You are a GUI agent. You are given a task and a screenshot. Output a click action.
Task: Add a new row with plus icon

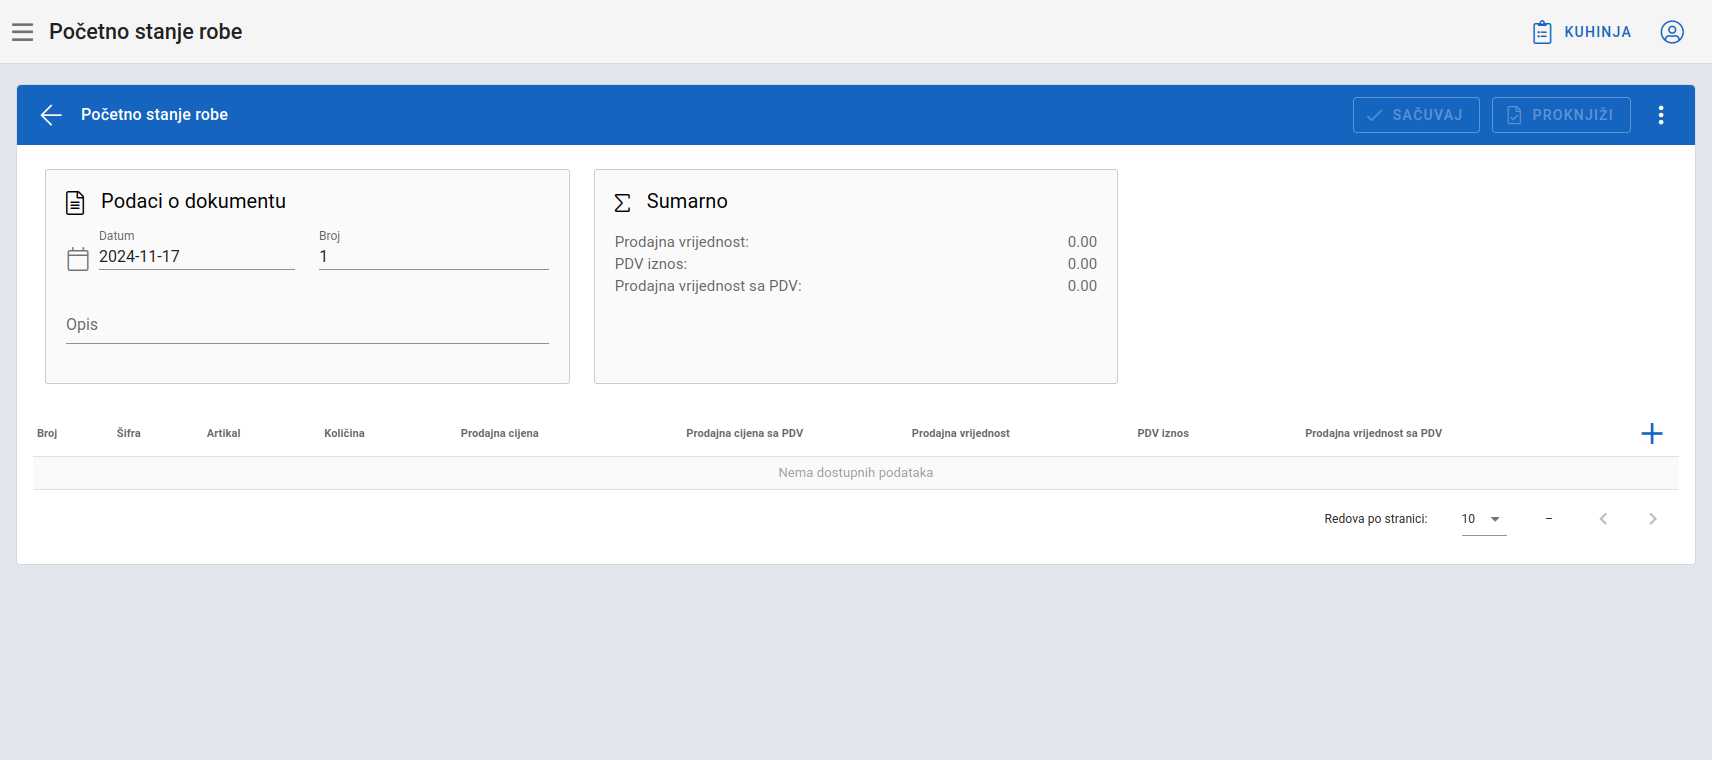(1651, 433)
